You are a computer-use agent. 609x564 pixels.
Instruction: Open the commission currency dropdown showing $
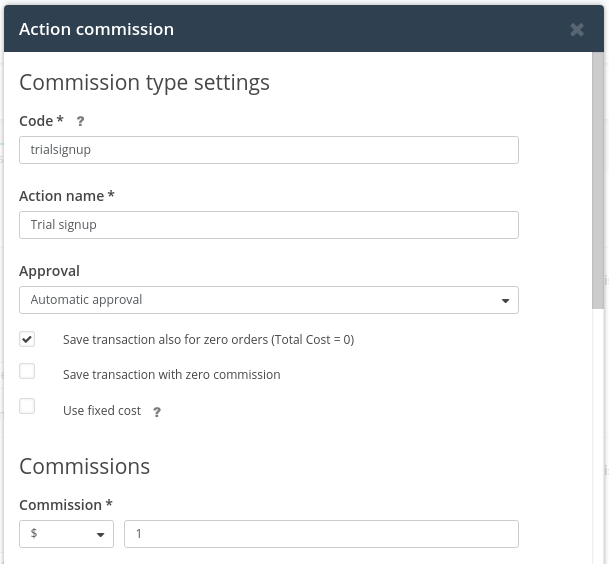pos(66,534)
